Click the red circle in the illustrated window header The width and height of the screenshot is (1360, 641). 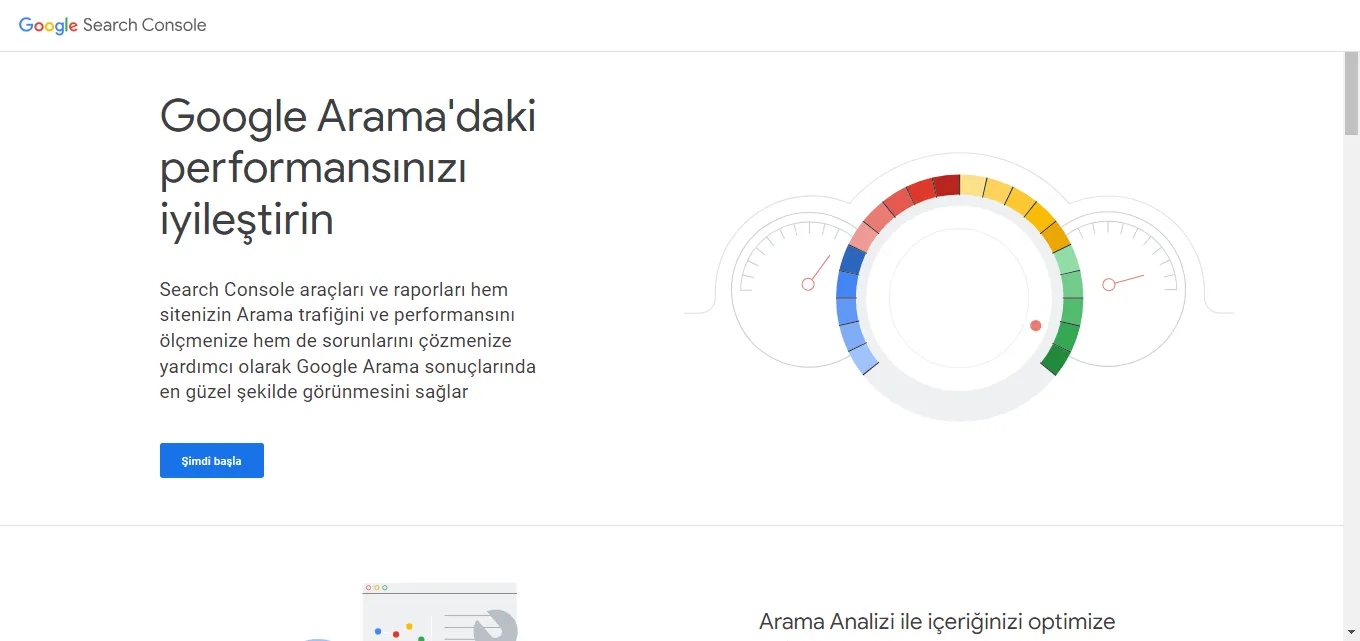click(368, 587)
